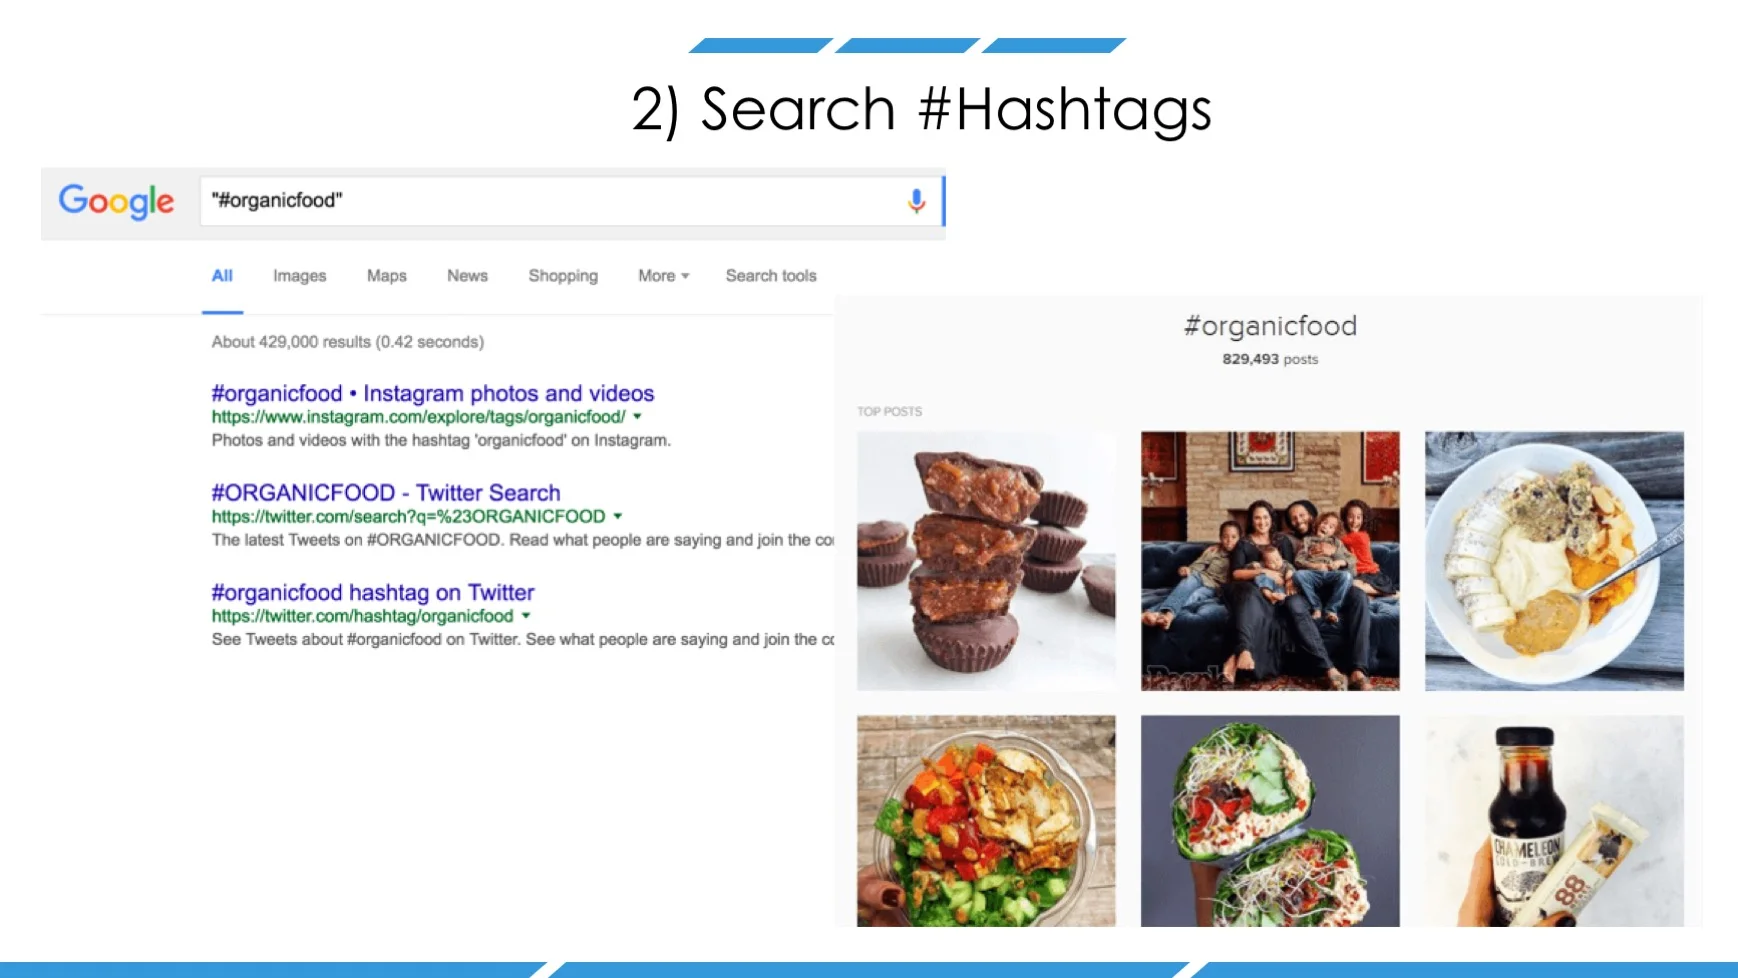Open Search tools options

771,276
